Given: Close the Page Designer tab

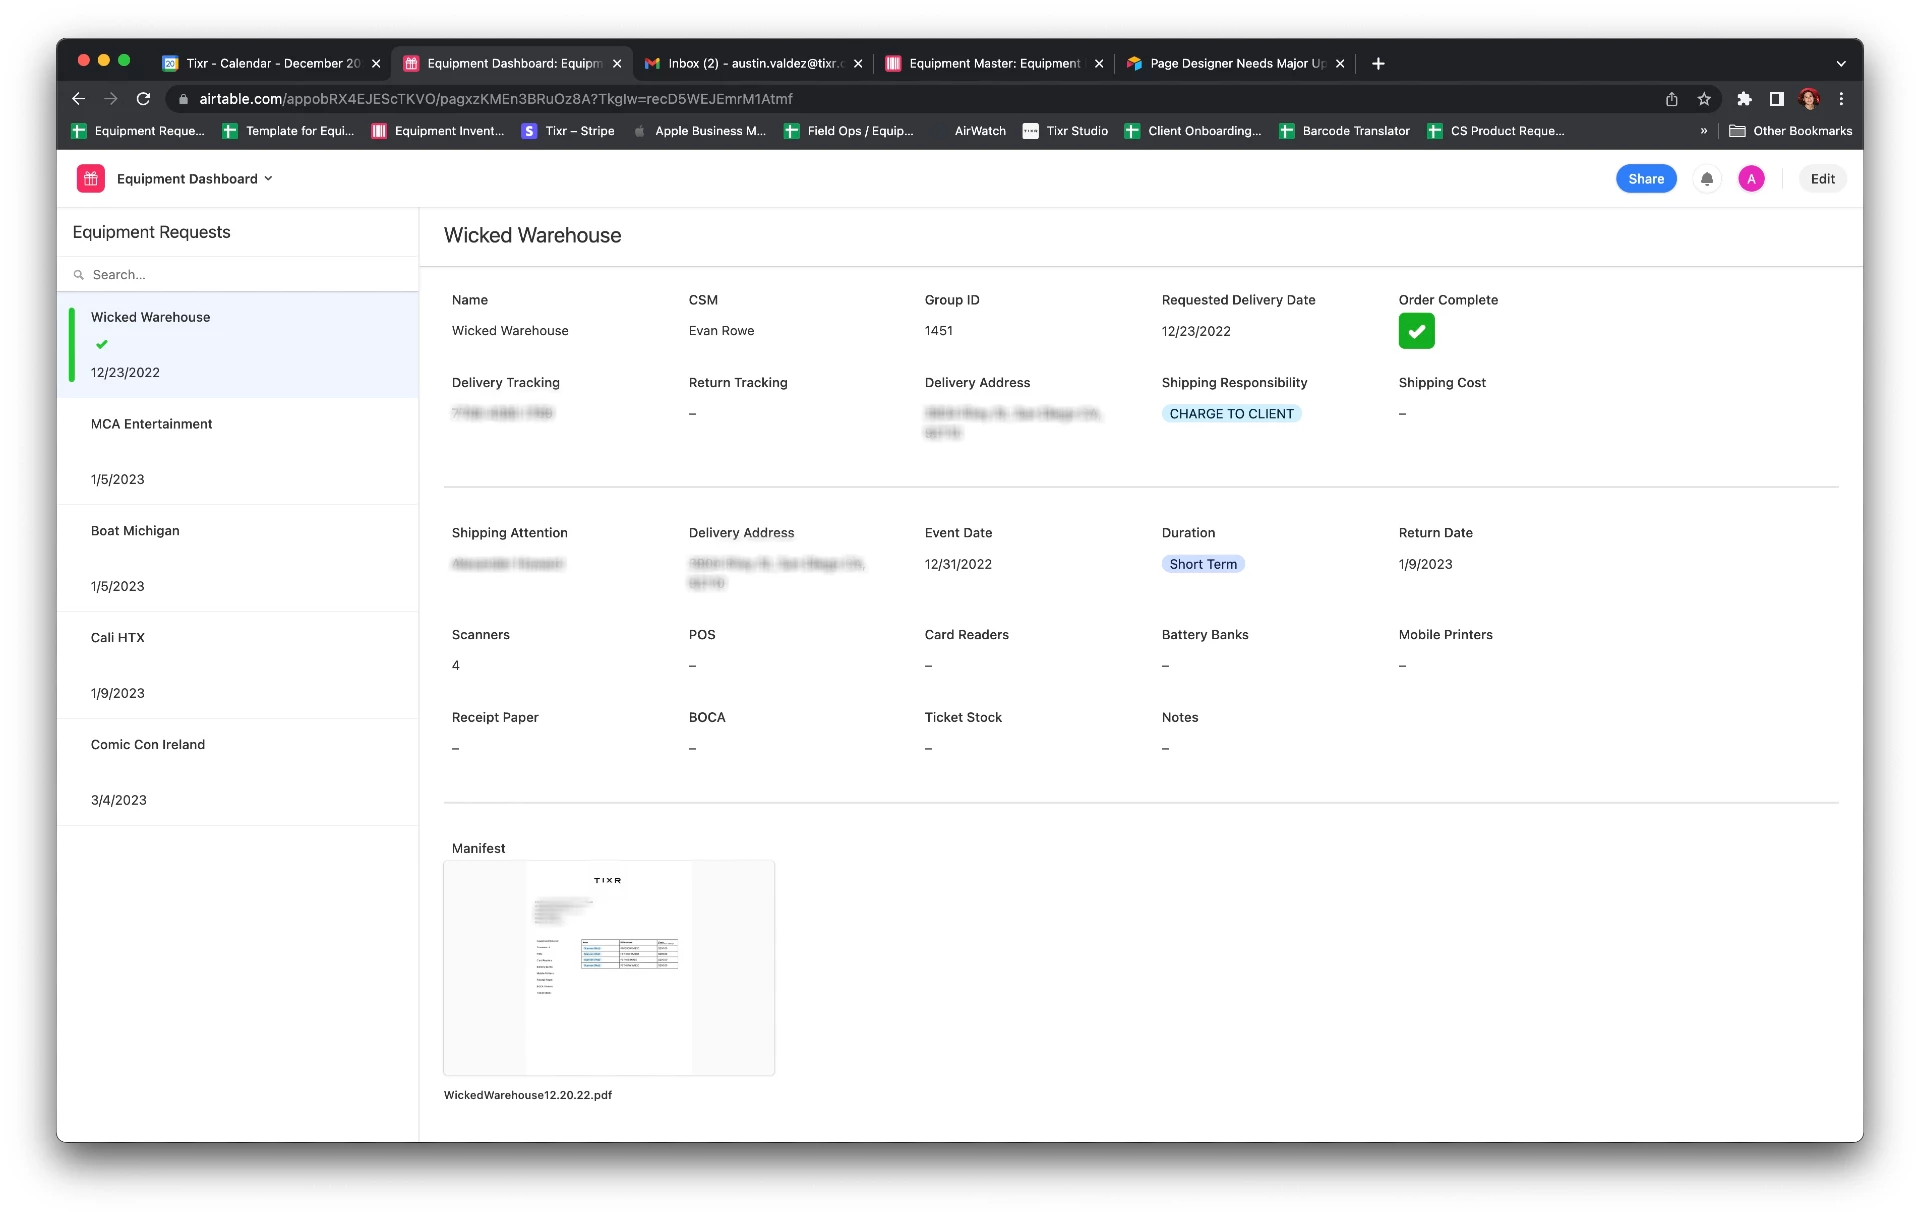Looking at the screenshot, I should point(1340,63).
